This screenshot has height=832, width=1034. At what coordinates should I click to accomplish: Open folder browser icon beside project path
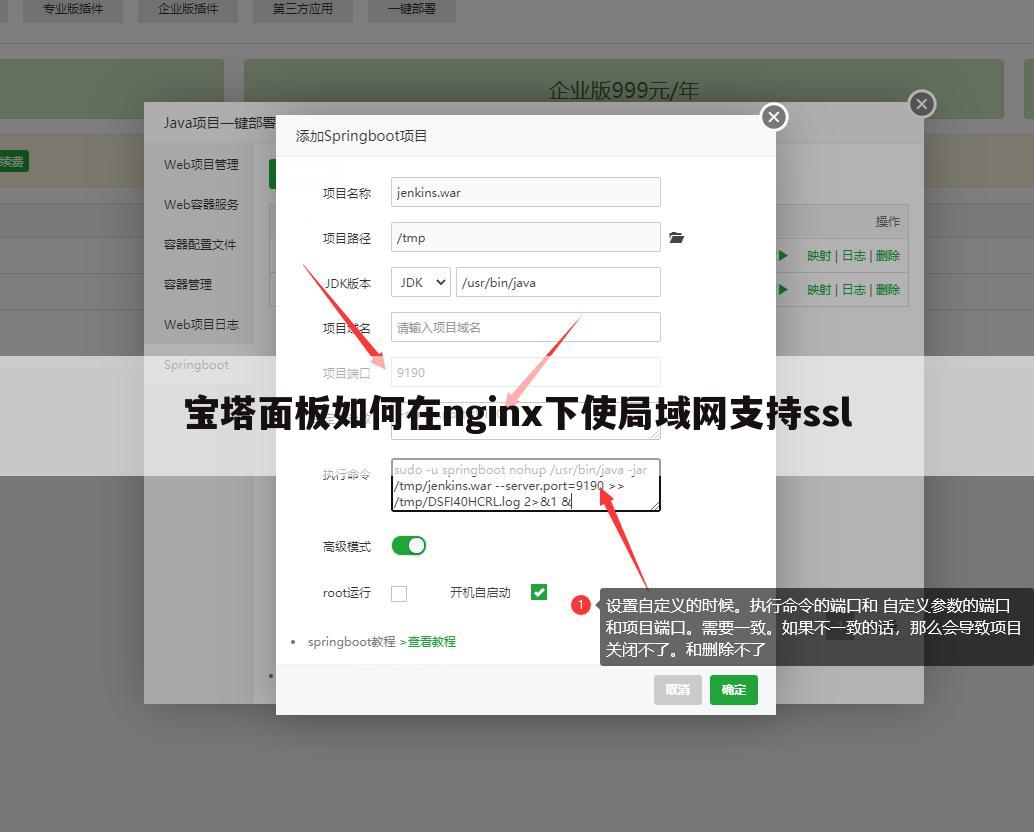pyautogui.click(x=677, y=237)
